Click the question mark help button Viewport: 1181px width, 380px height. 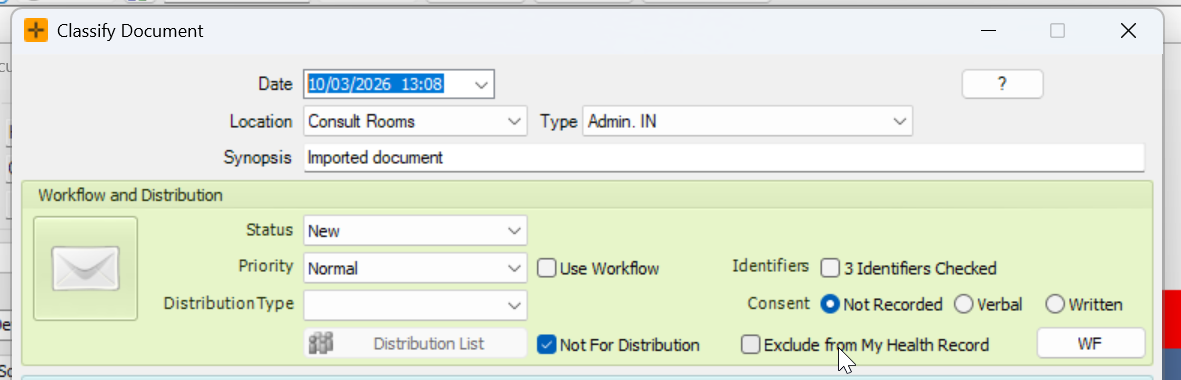click(x=1002, y=84)
